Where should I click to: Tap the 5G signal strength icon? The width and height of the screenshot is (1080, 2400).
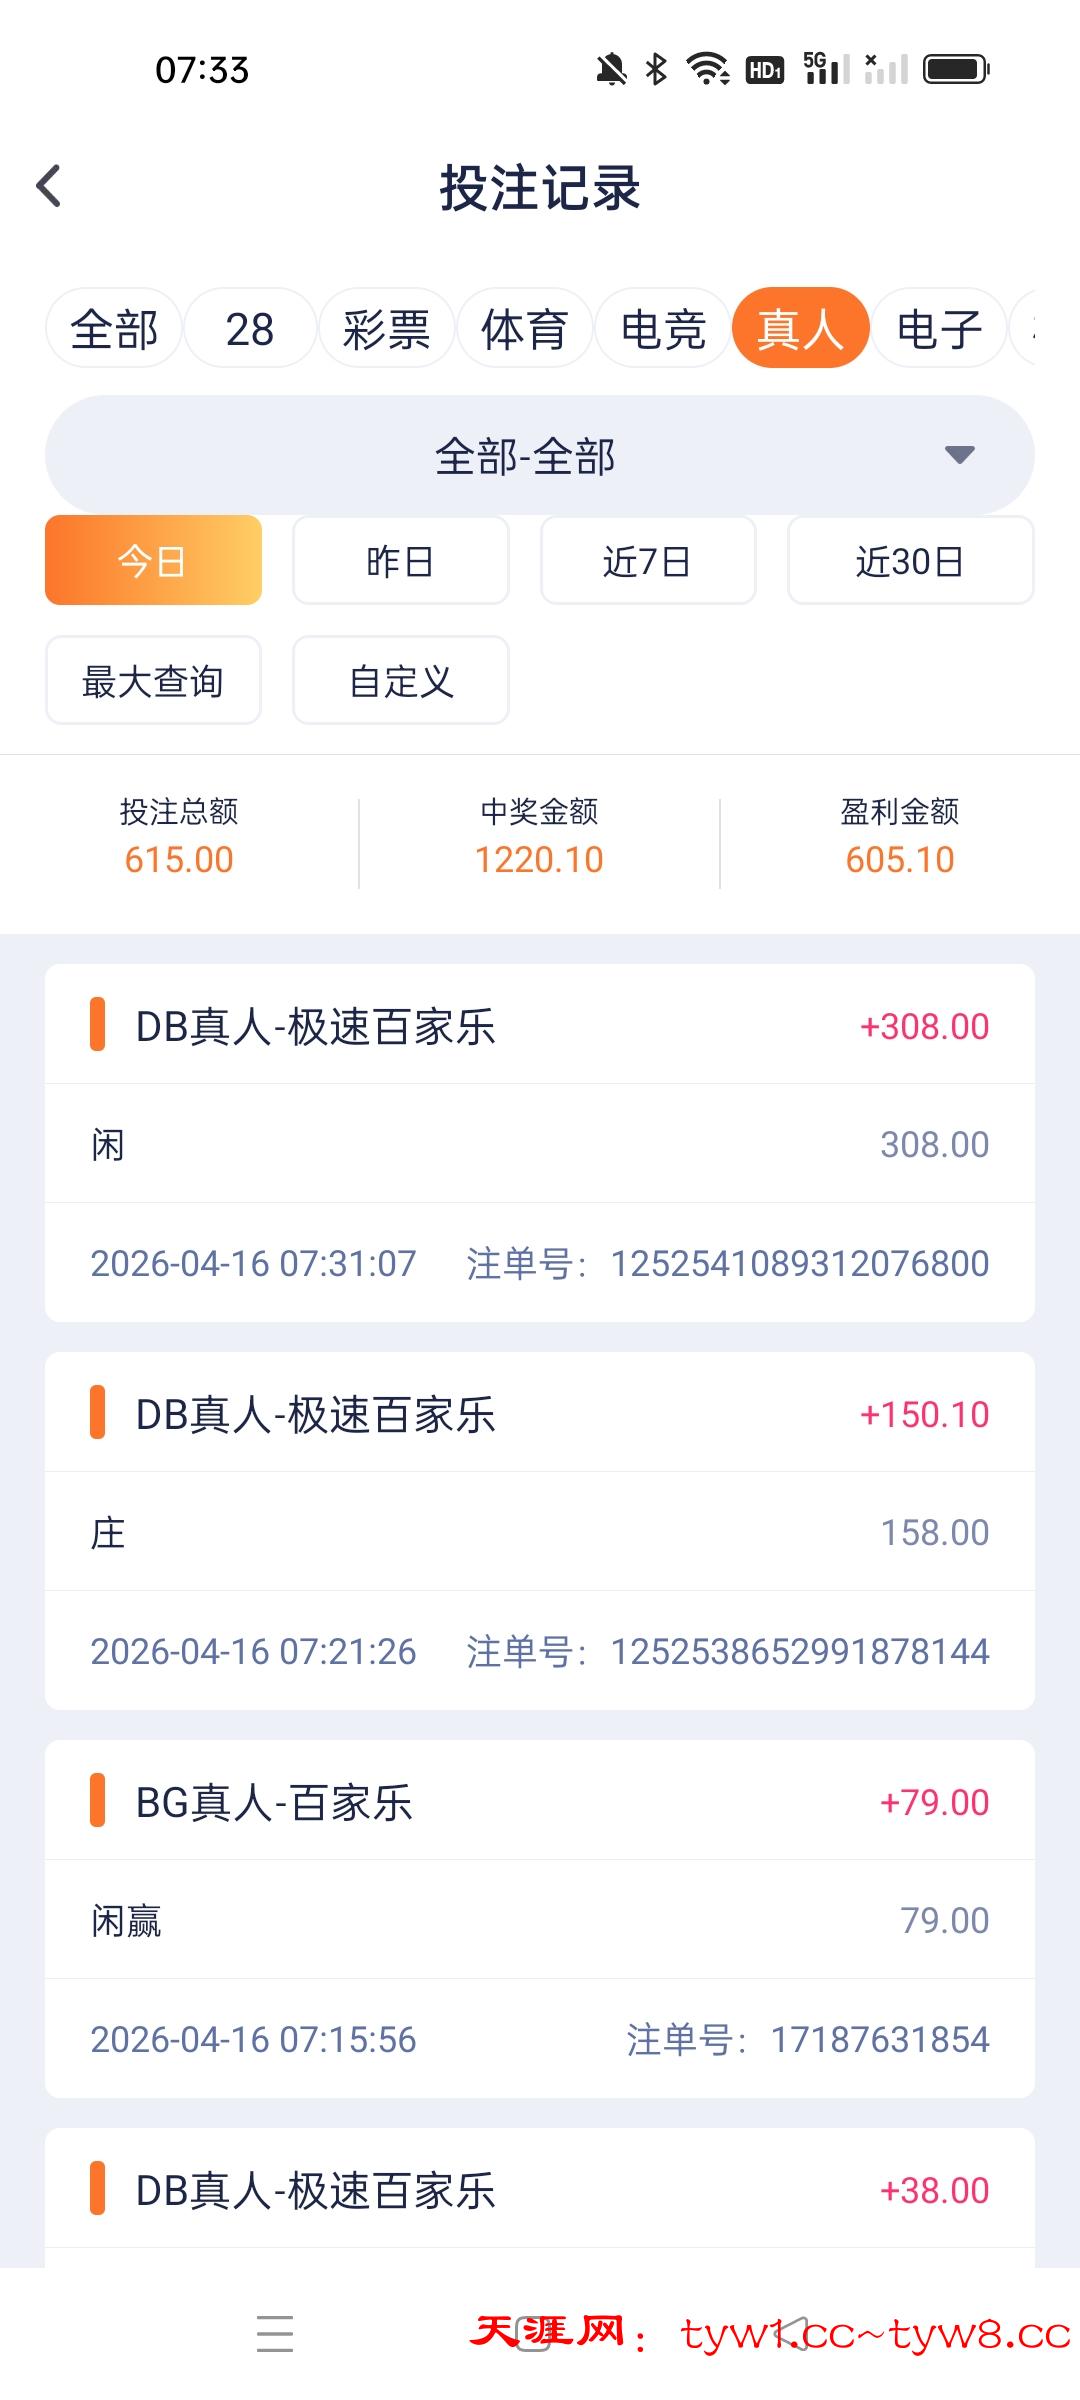pos(825,70)
